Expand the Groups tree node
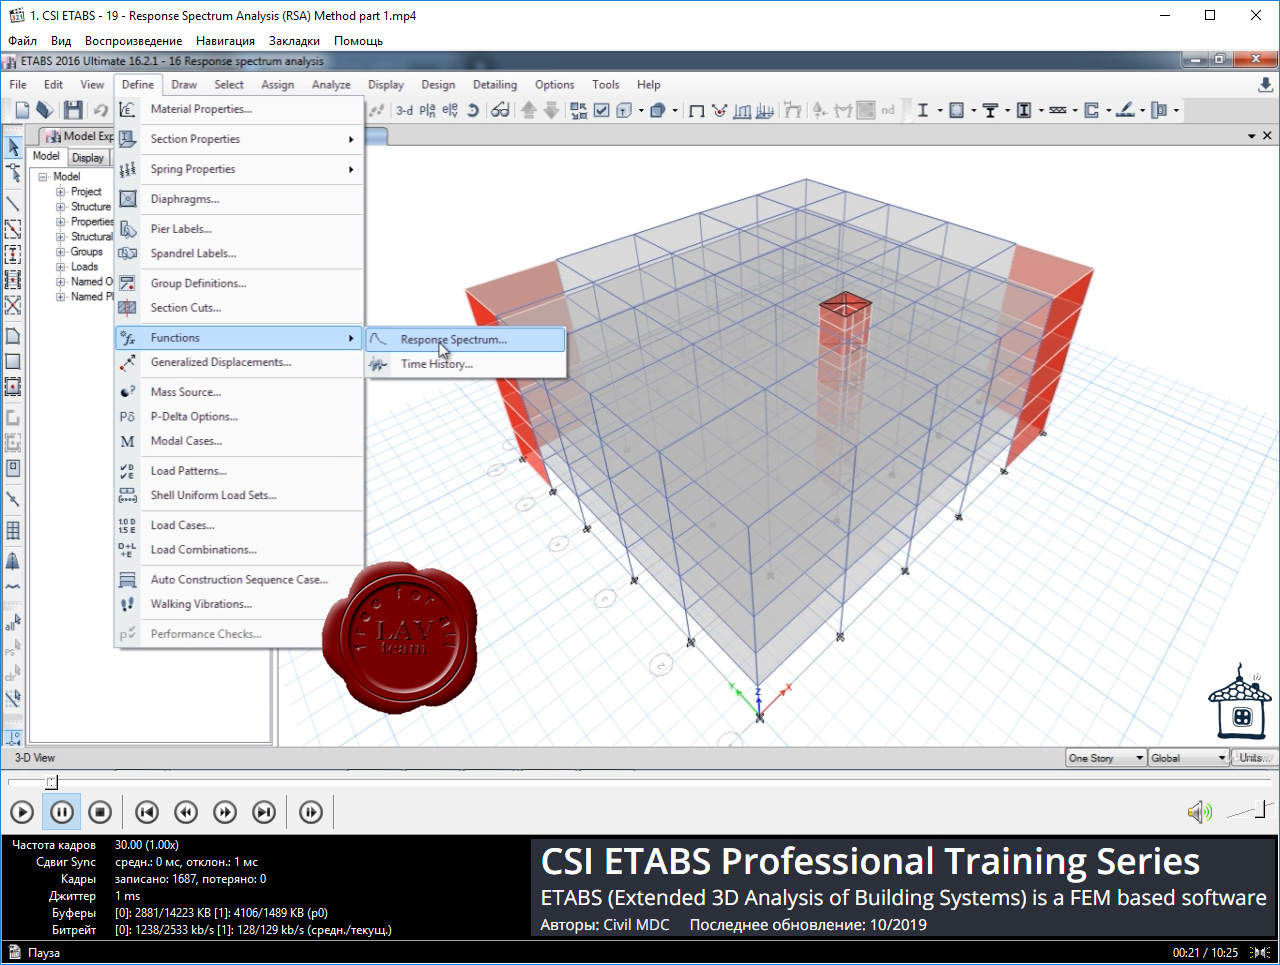 coord(60,252)
